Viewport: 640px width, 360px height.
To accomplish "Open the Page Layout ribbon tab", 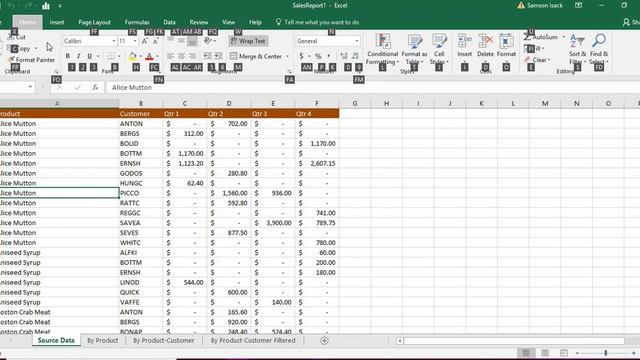I will click(x=94, y=22).
